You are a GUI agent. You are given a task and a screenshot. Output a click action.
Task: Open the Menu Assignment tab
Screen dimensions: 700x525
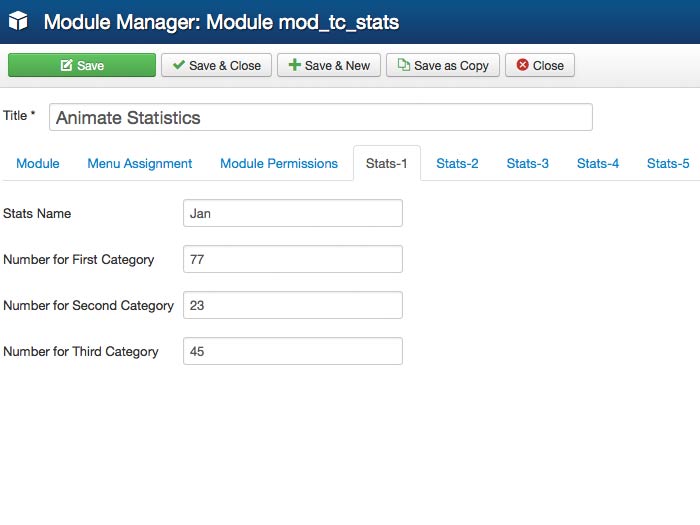point(139,163)
